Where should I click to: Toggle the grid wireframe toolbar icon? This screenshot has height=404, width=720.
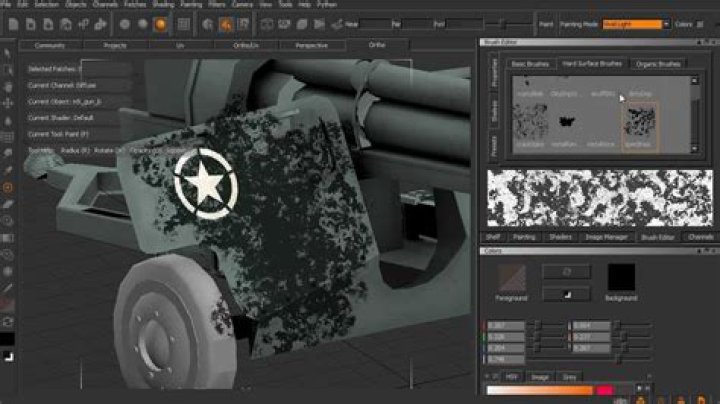tap(184, 24)
